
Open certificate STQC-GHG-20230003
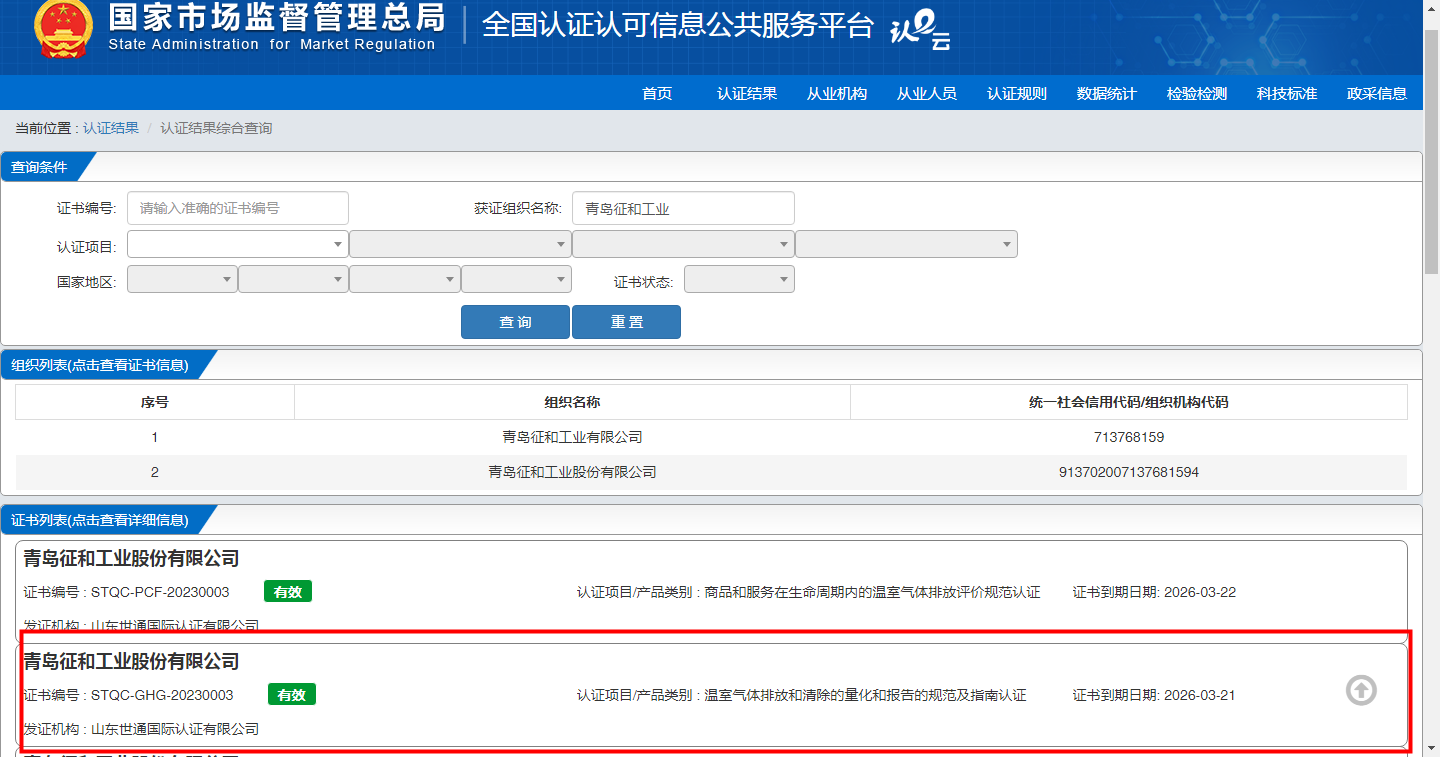[x=711, y=695]
